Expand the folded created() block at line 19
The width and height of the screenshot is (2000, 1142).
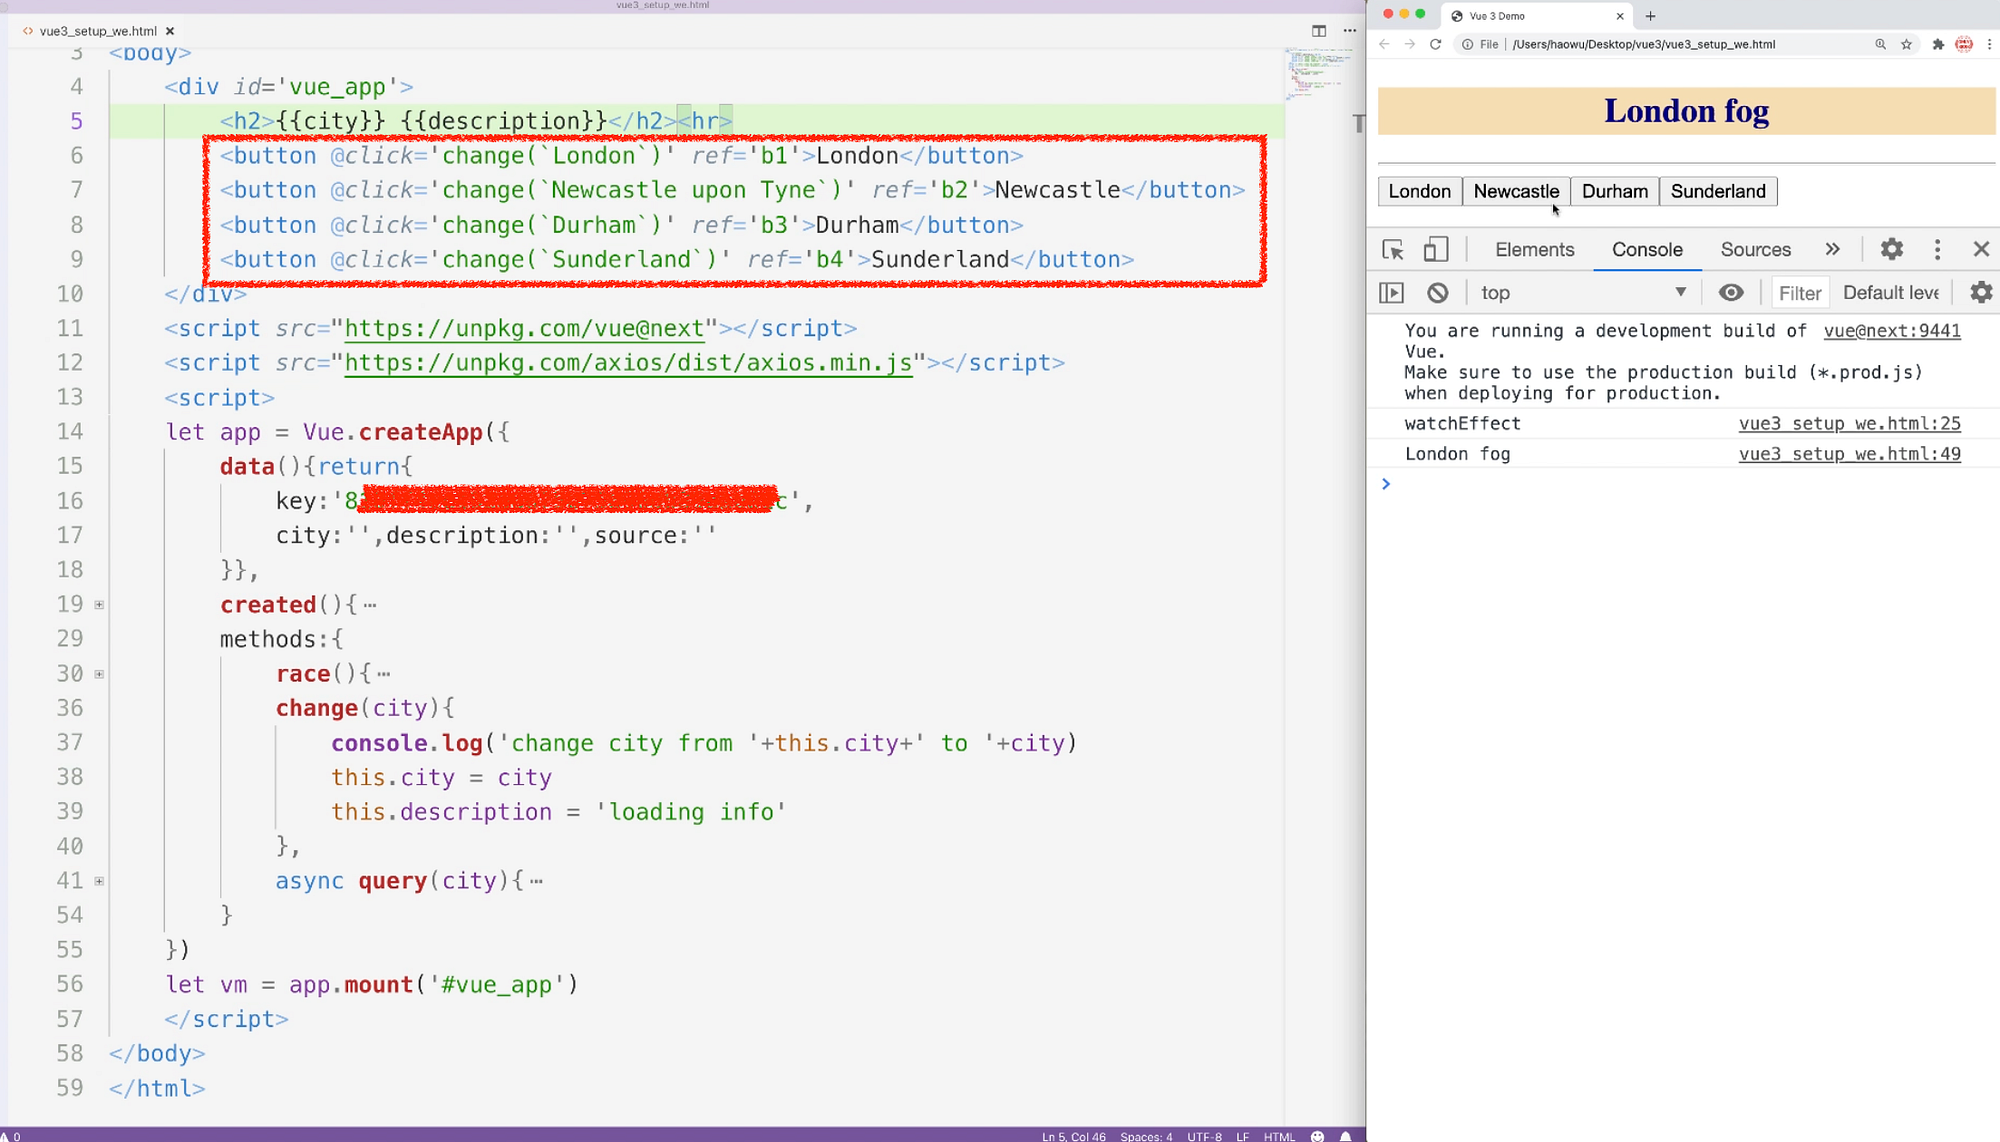point(99,605)
